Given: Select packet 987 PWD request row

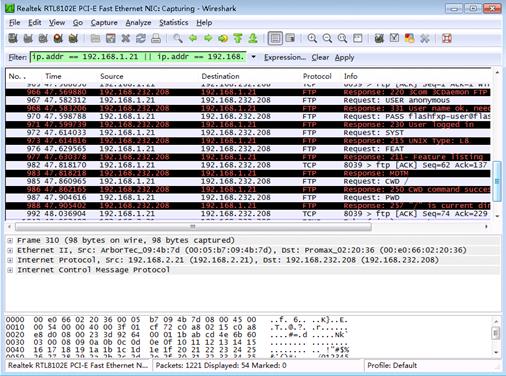Looking at the screenshot, I should 248,197.
